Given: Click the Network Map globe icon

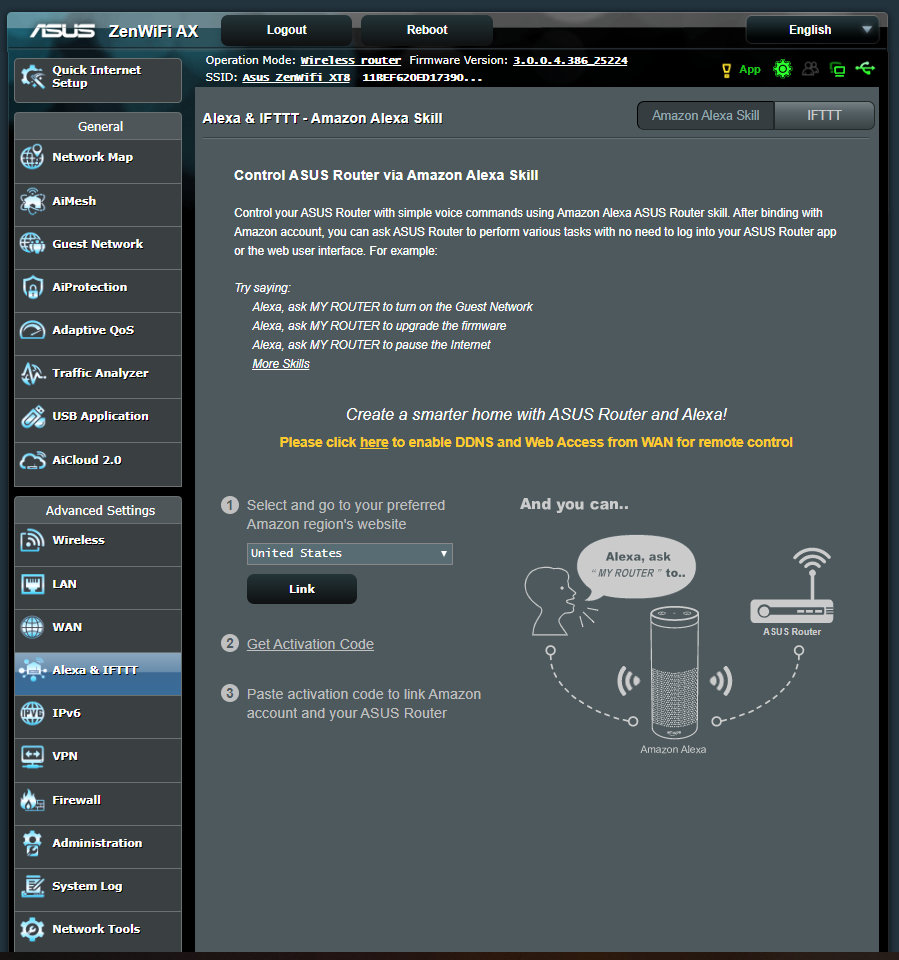Looking at the screenshot, I should [x=32, y=157].
